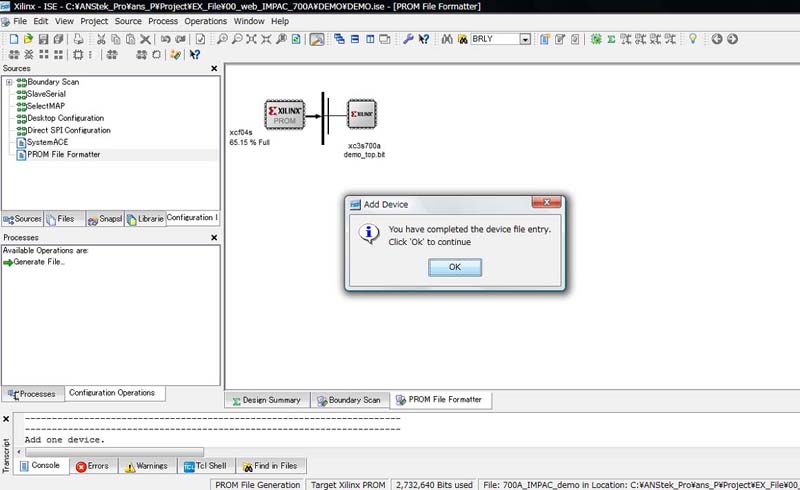Click the binoculars Find icon
The height and width of the screenshot is (490, 800).
447,39
